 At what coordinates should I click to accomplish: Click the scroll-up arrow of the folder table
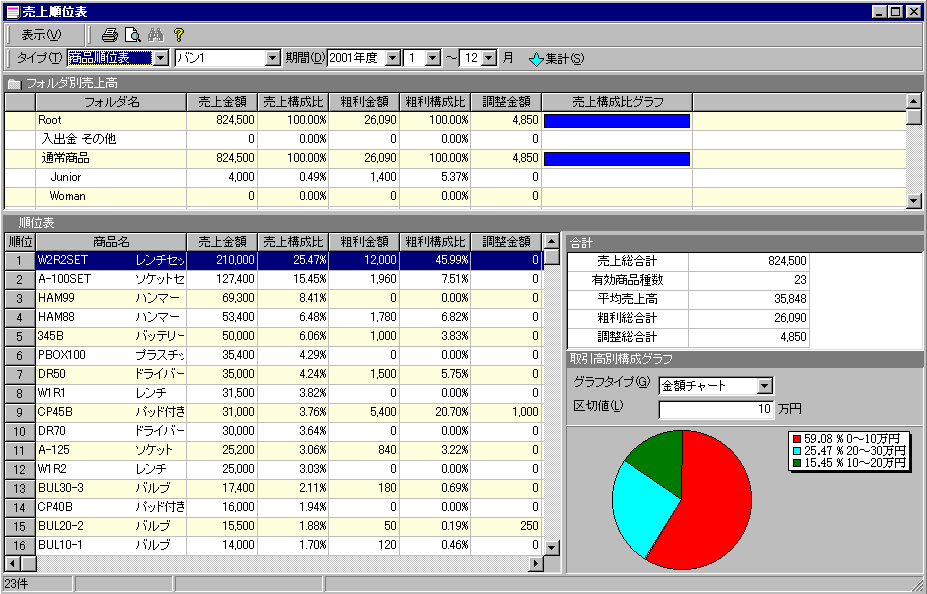coord(913,102)
